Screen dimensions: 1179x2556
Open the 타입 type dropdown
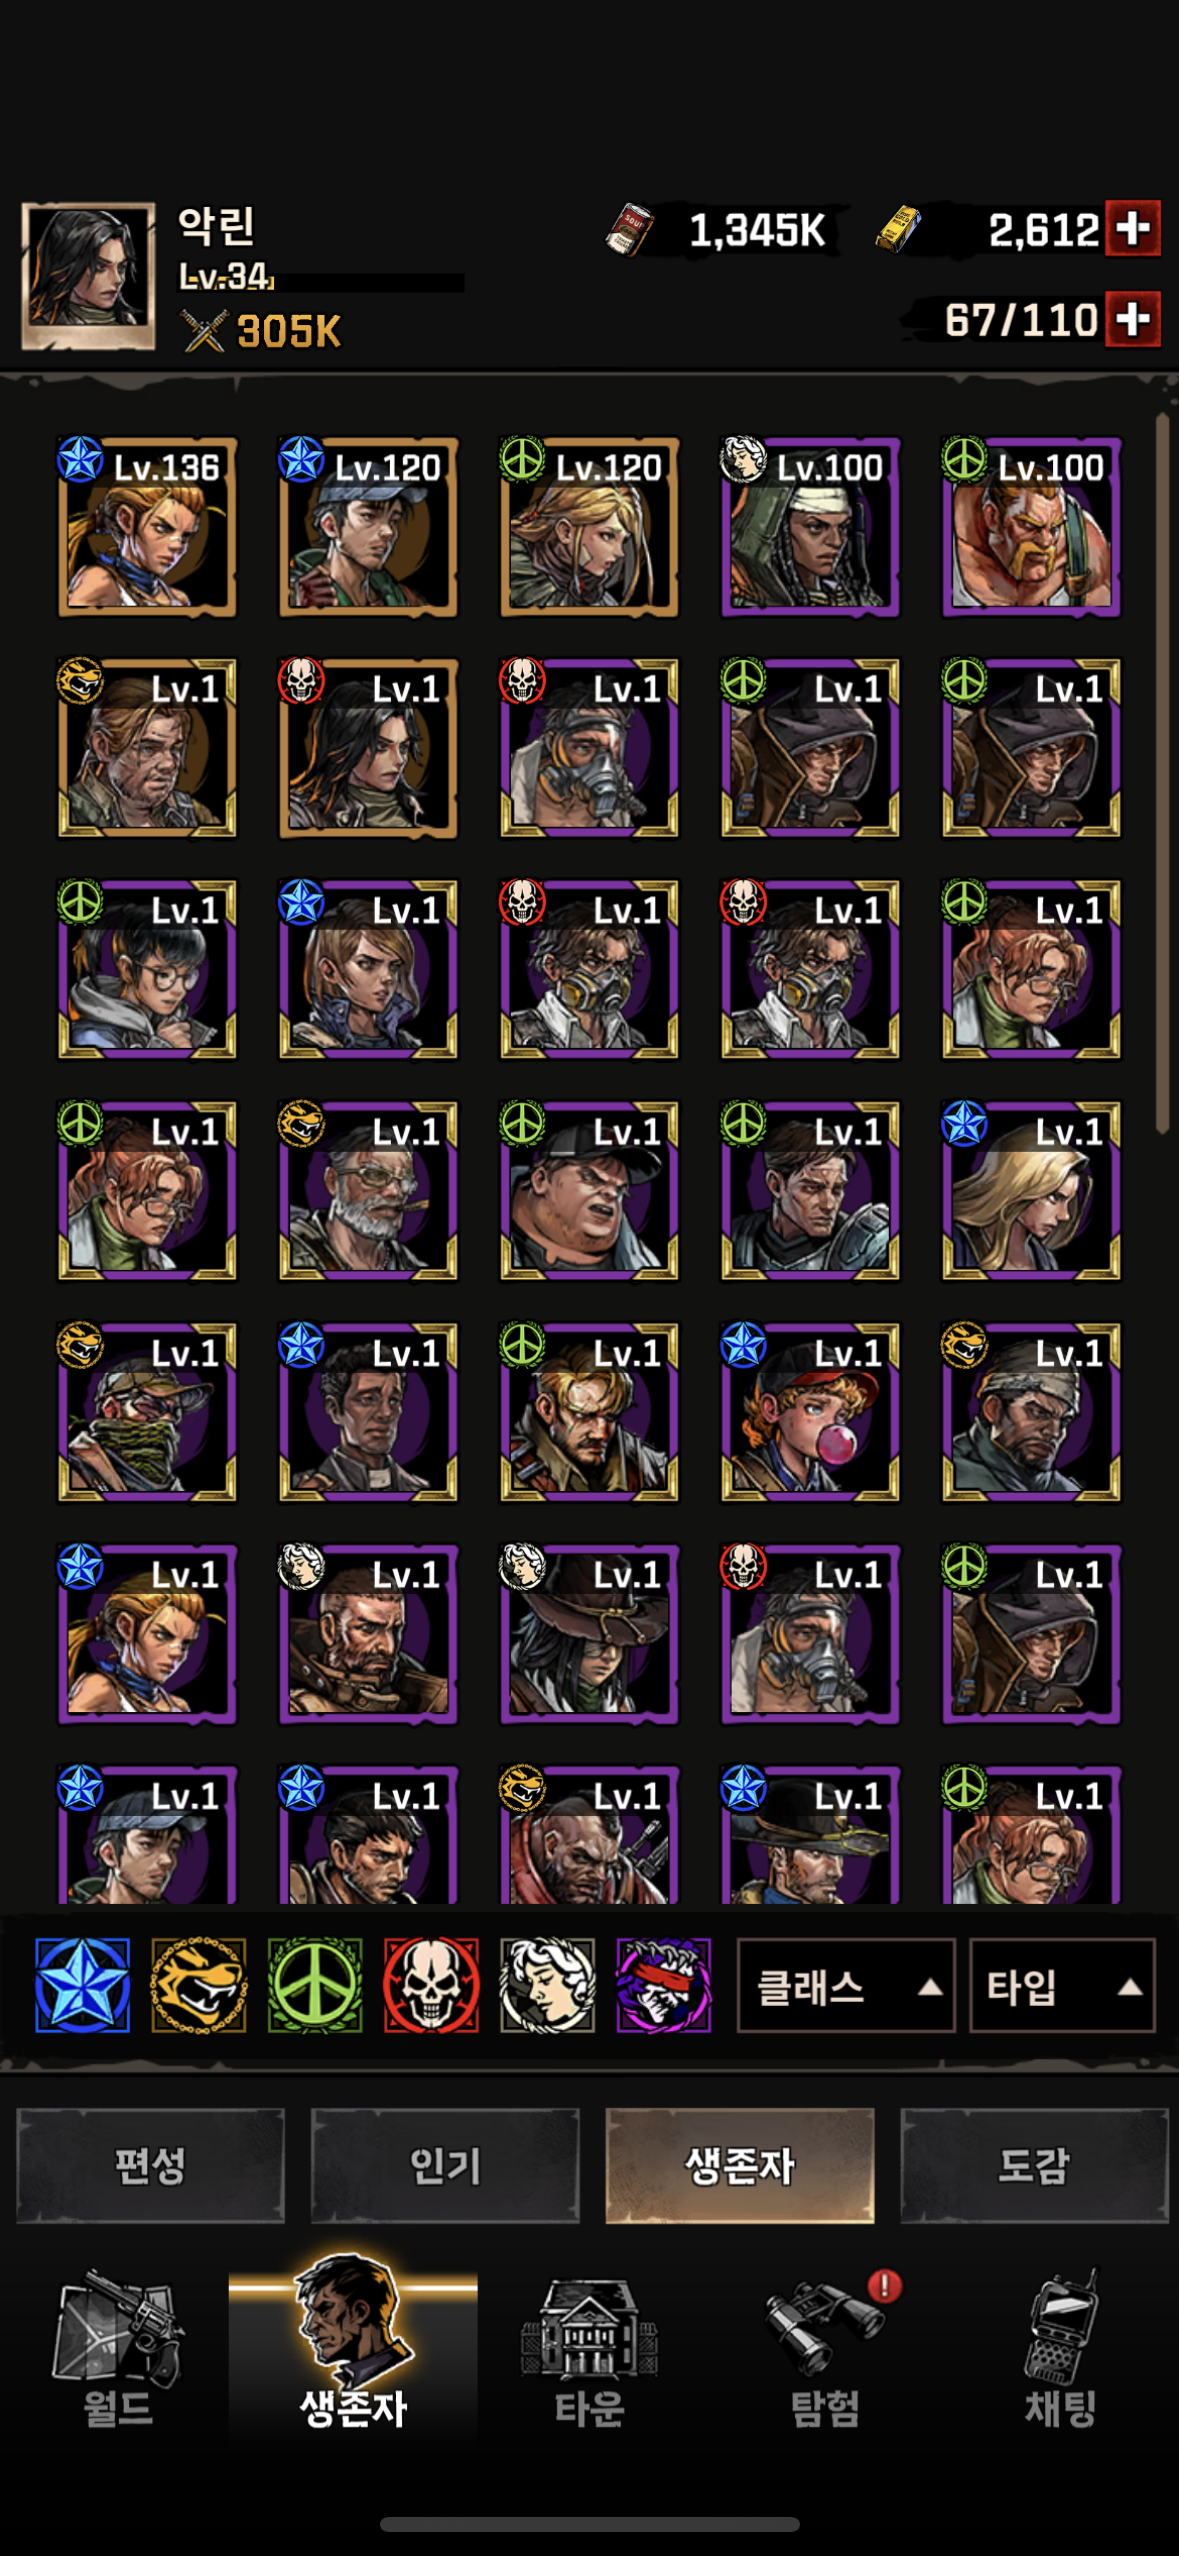click(1062, 1986)
